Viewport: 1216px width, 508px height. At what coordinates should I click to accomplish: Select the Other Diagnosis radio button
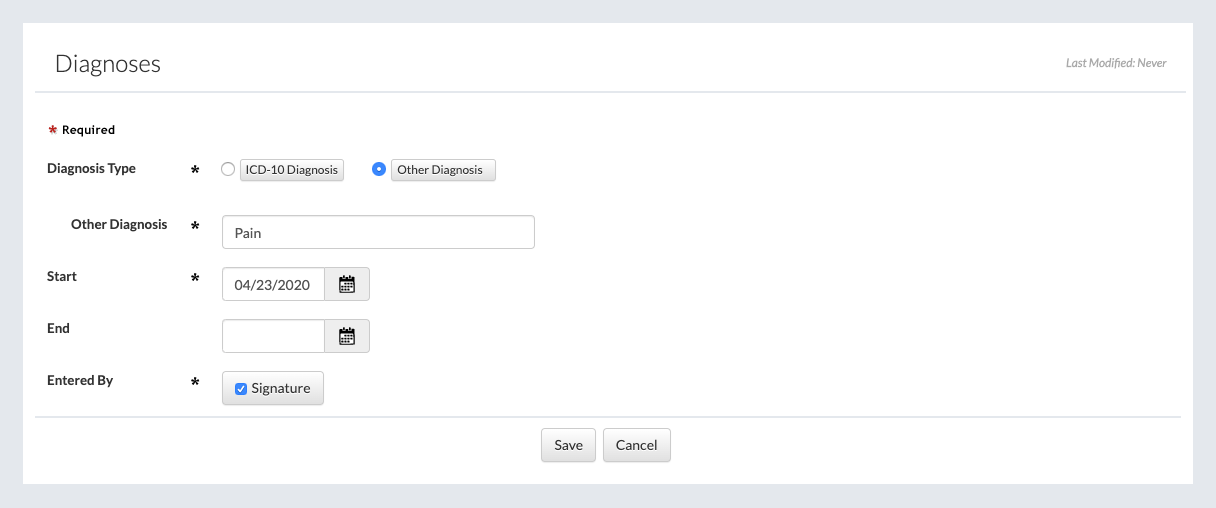[379, 169]
